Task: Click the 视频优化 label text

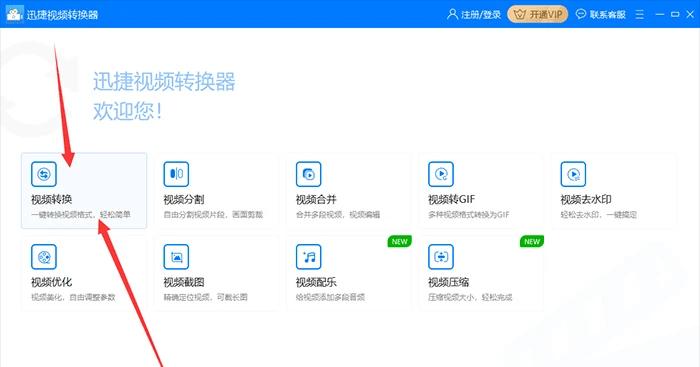Action: point(51,282)
